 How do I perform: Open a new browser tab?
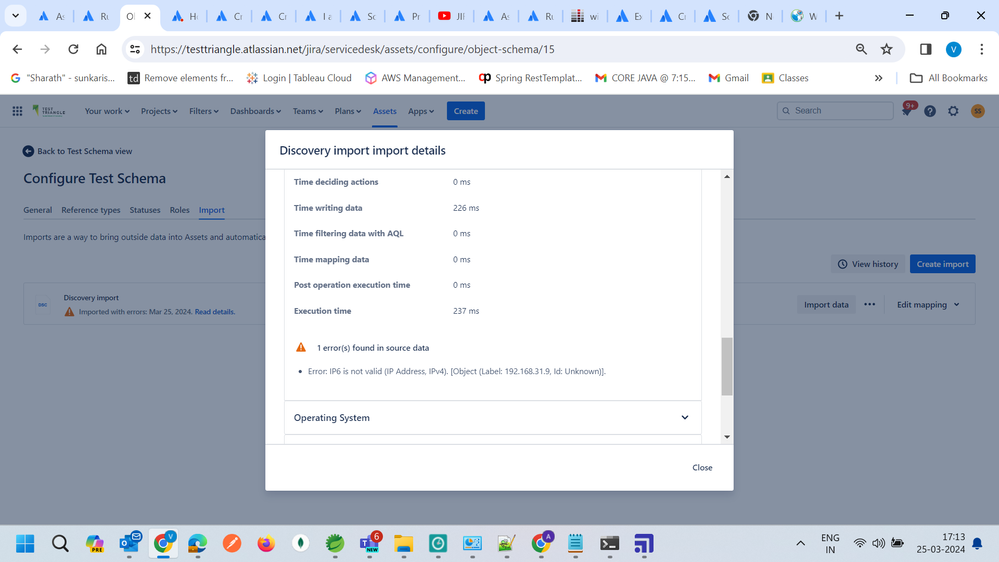pyautogui.click(x=839, y=16)
